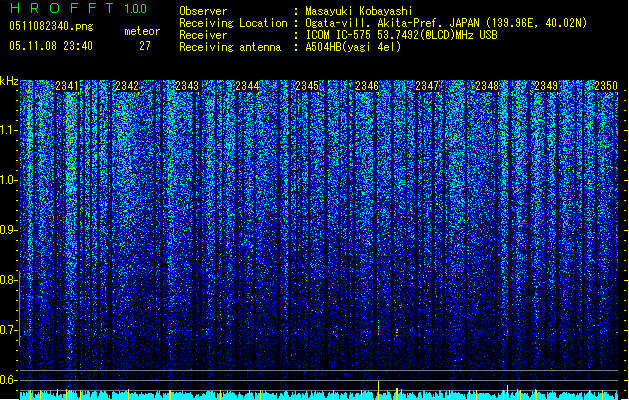Click the 2350 time marker

coord(606,86)
